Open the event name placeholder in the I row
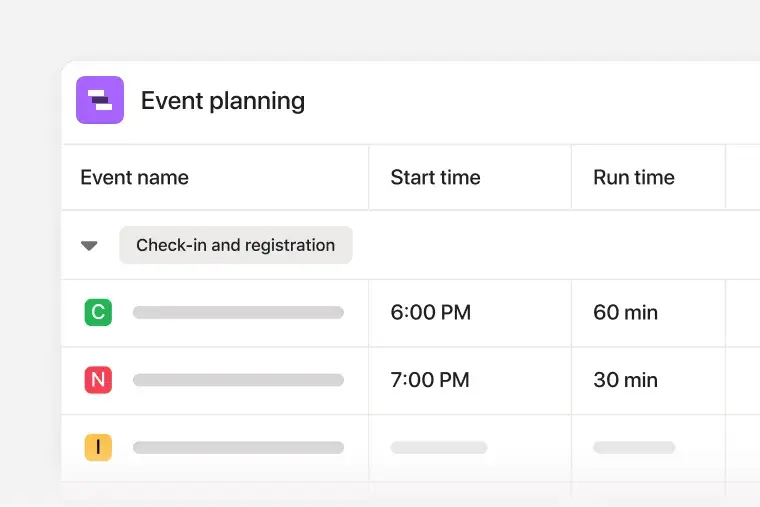 [238, 447]
